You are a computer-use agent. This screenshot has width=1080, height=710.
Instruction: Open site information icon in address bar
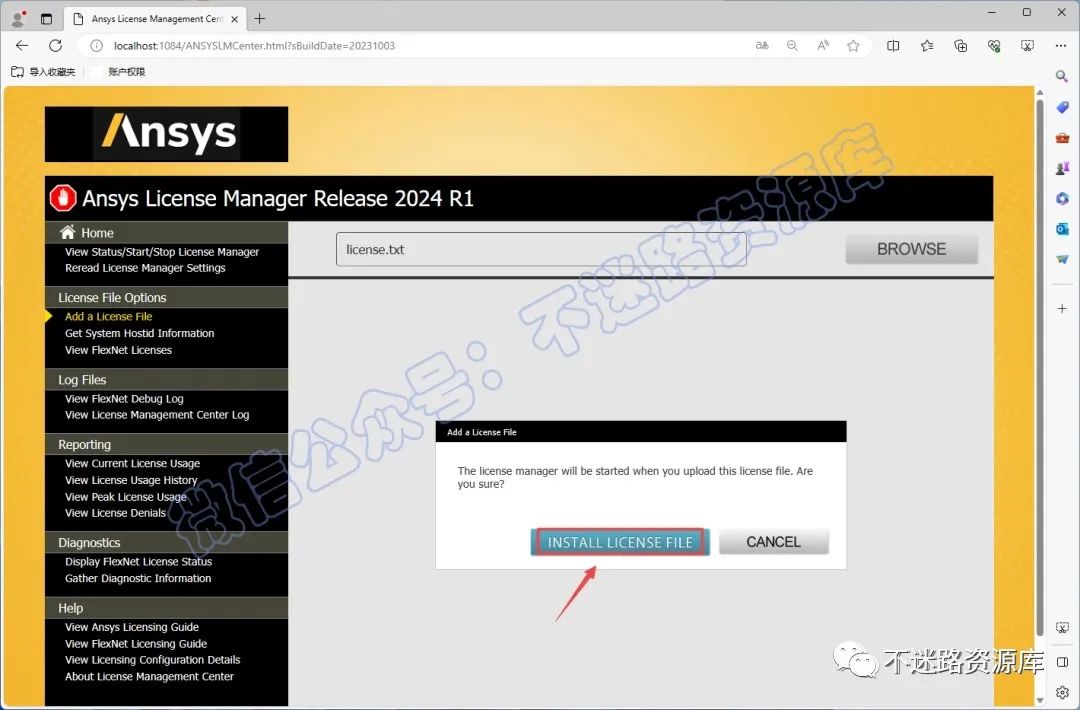click(x=96, y=45)
